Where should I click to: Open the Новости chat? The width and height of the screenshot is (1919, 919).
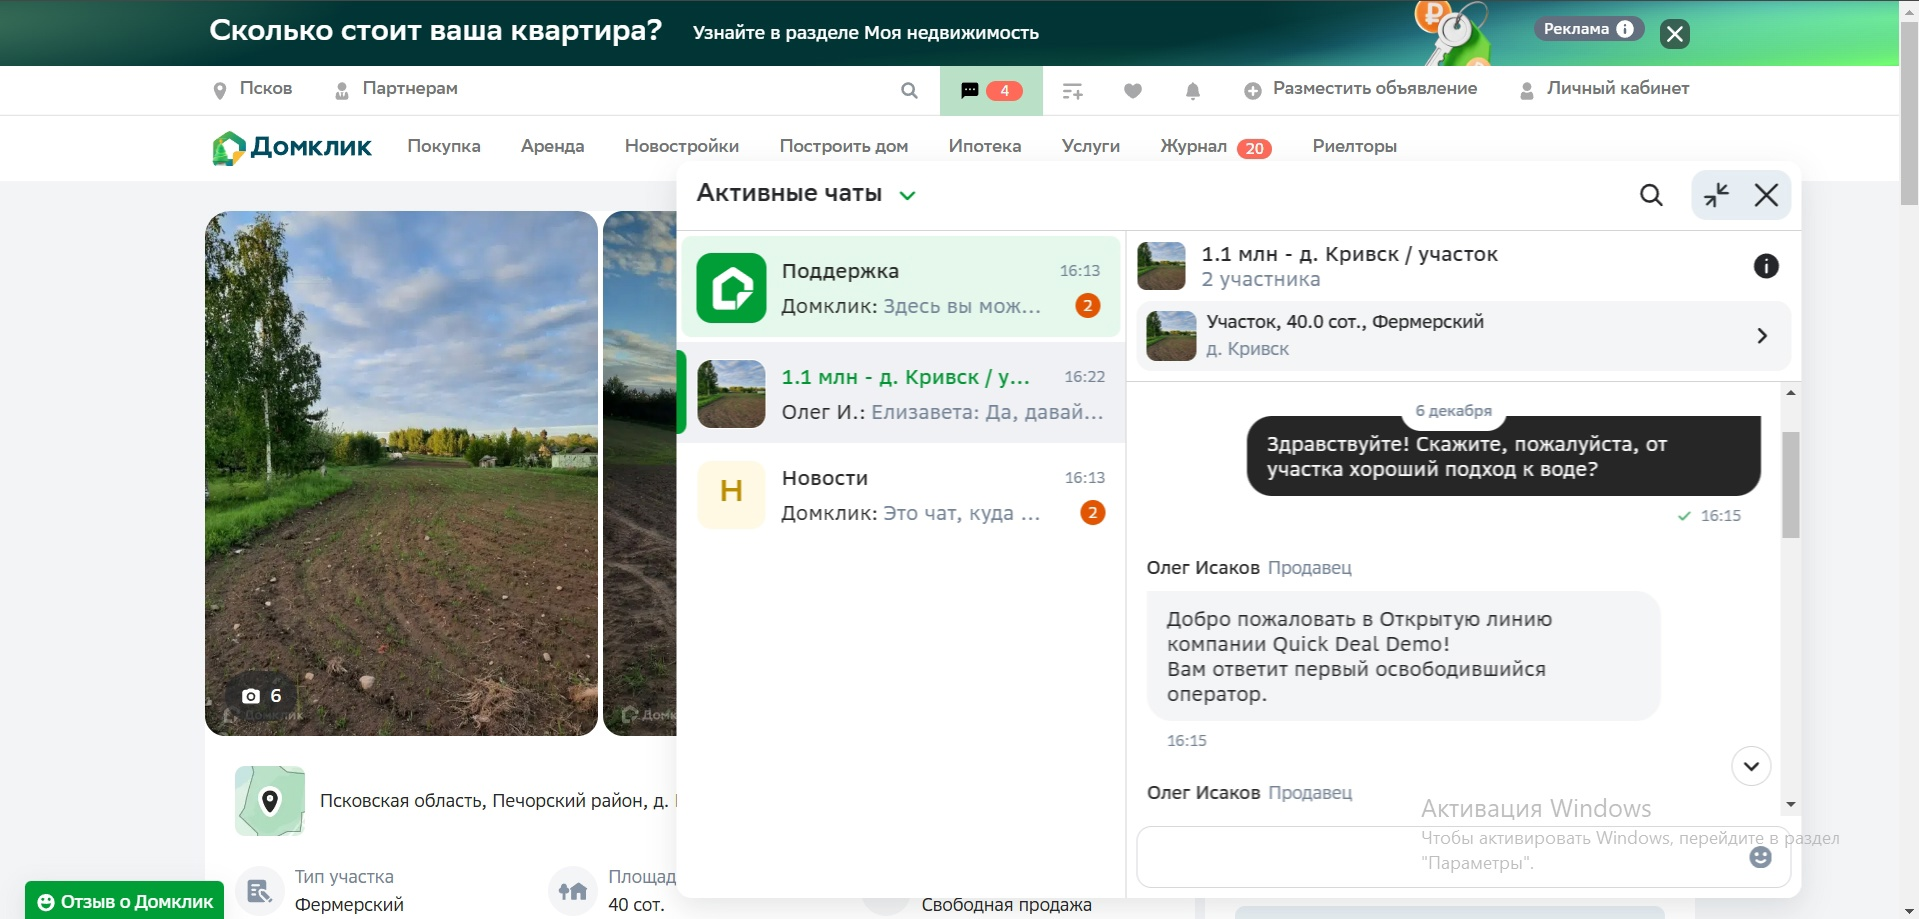point(901,495)
